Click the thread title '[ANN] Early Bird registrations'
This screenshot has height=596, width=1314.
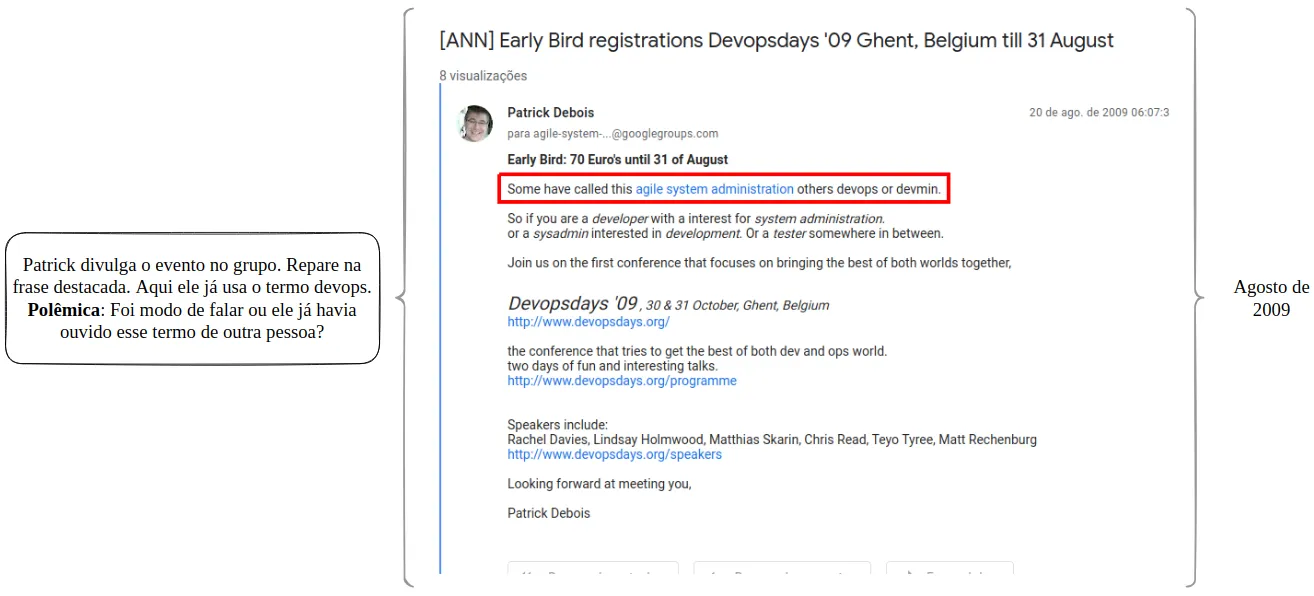tap(776, 41)
